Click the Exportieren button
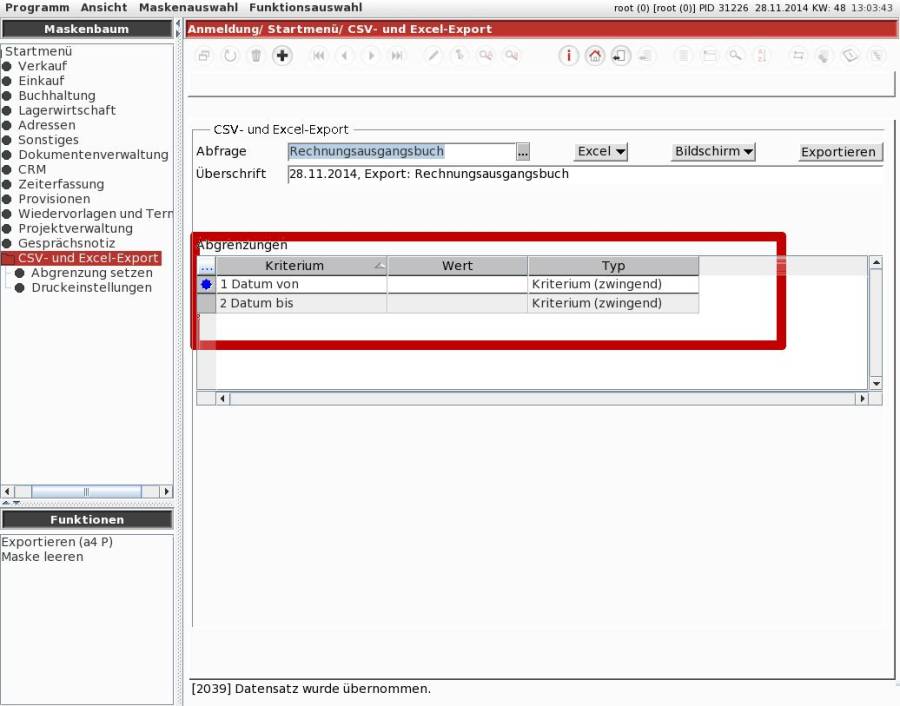The width and height of the screenshot is (900, 706). coord(840,152)
